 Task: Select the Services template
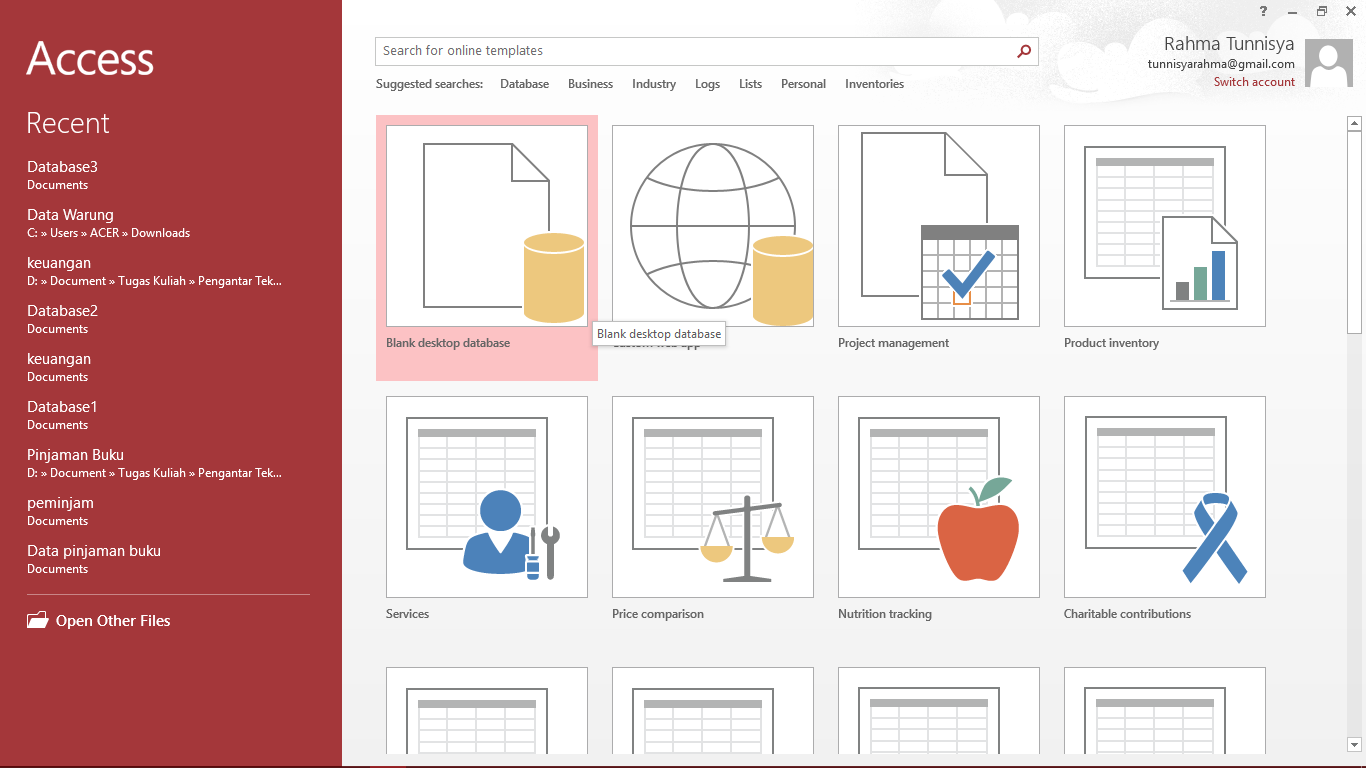pos(487,497)
